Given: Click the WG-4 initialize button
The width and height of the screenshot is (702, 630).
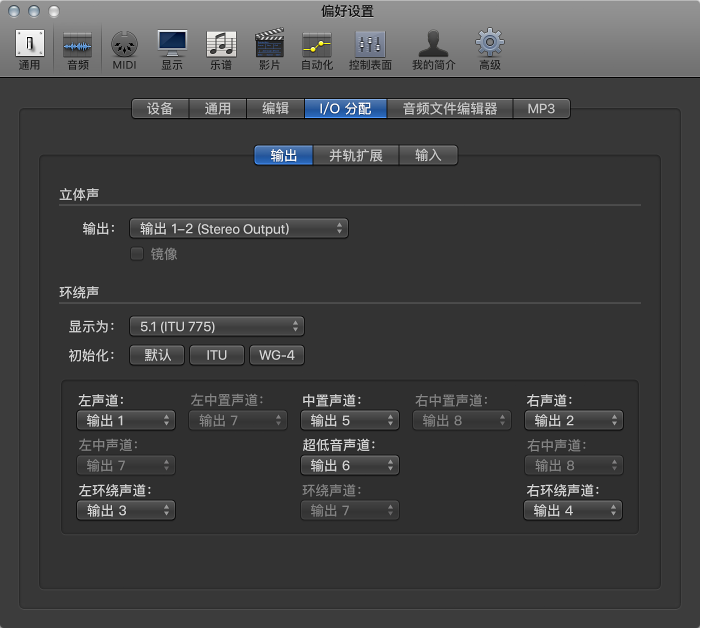Looking at the screenshot, I should coord(277,355).
